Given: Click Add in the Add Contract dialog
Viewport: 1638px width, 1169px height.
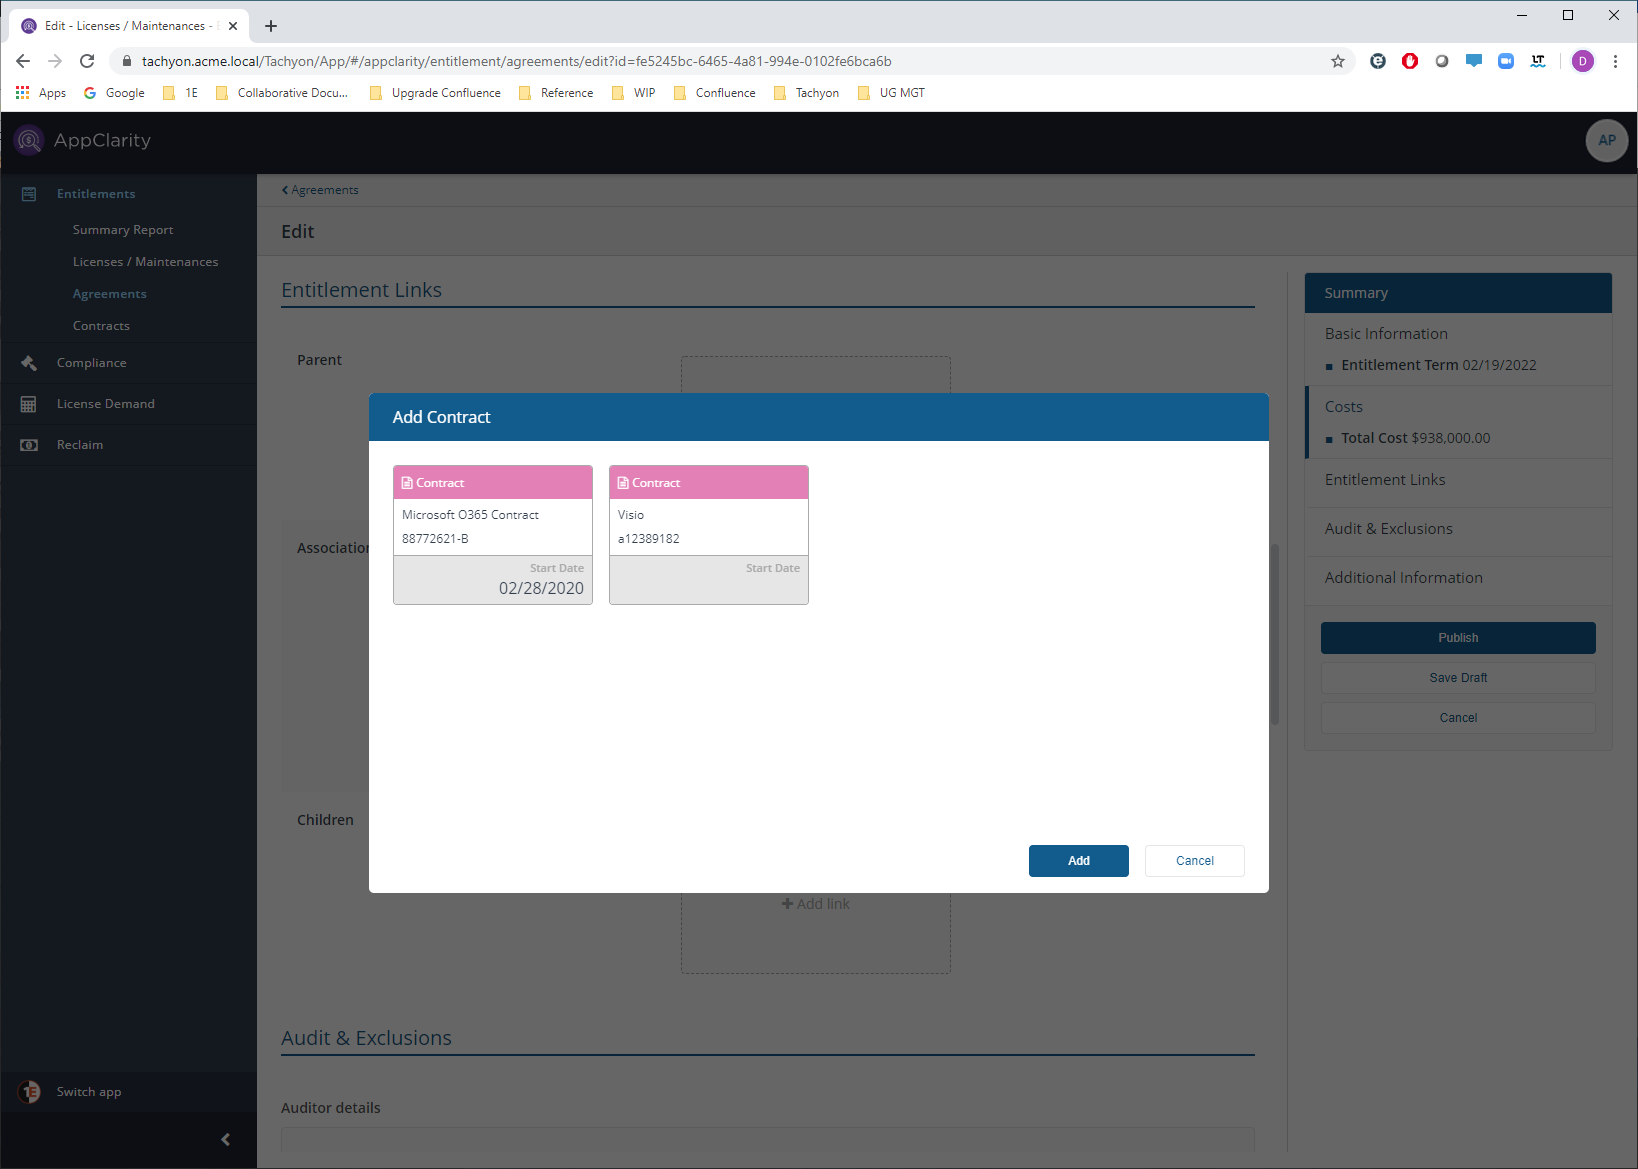Looking at the screenshot, I should pos(1079,861).
